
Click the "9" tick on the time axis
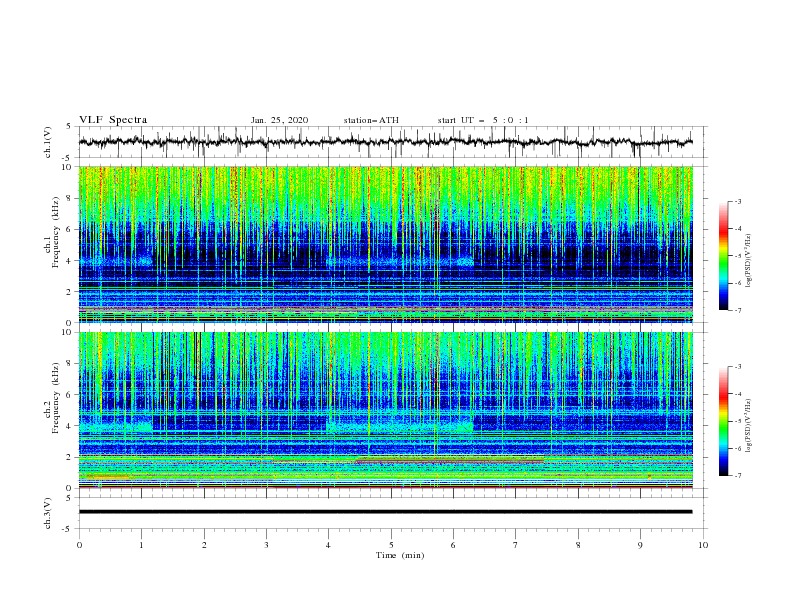click(x=640, y=545)
